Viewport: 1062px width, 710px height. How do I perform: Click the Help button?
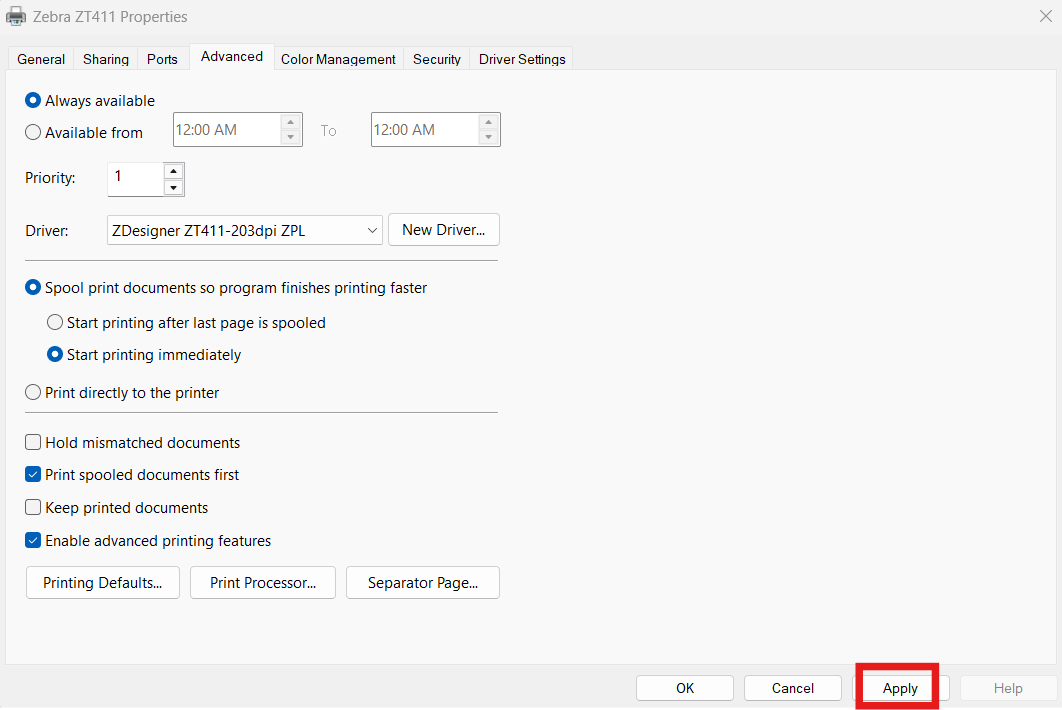(1008, 688)
